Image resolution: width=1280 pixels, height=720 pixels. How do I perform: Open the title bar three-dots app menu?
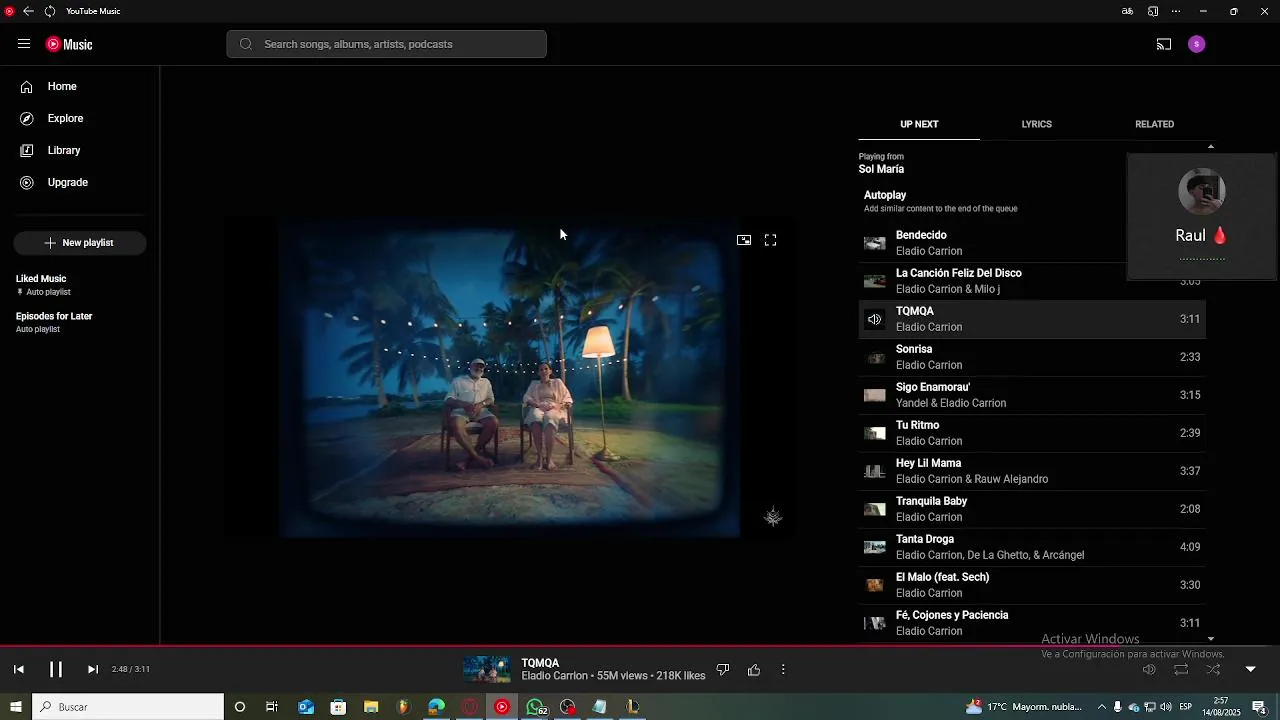[x=1176, y=11]
